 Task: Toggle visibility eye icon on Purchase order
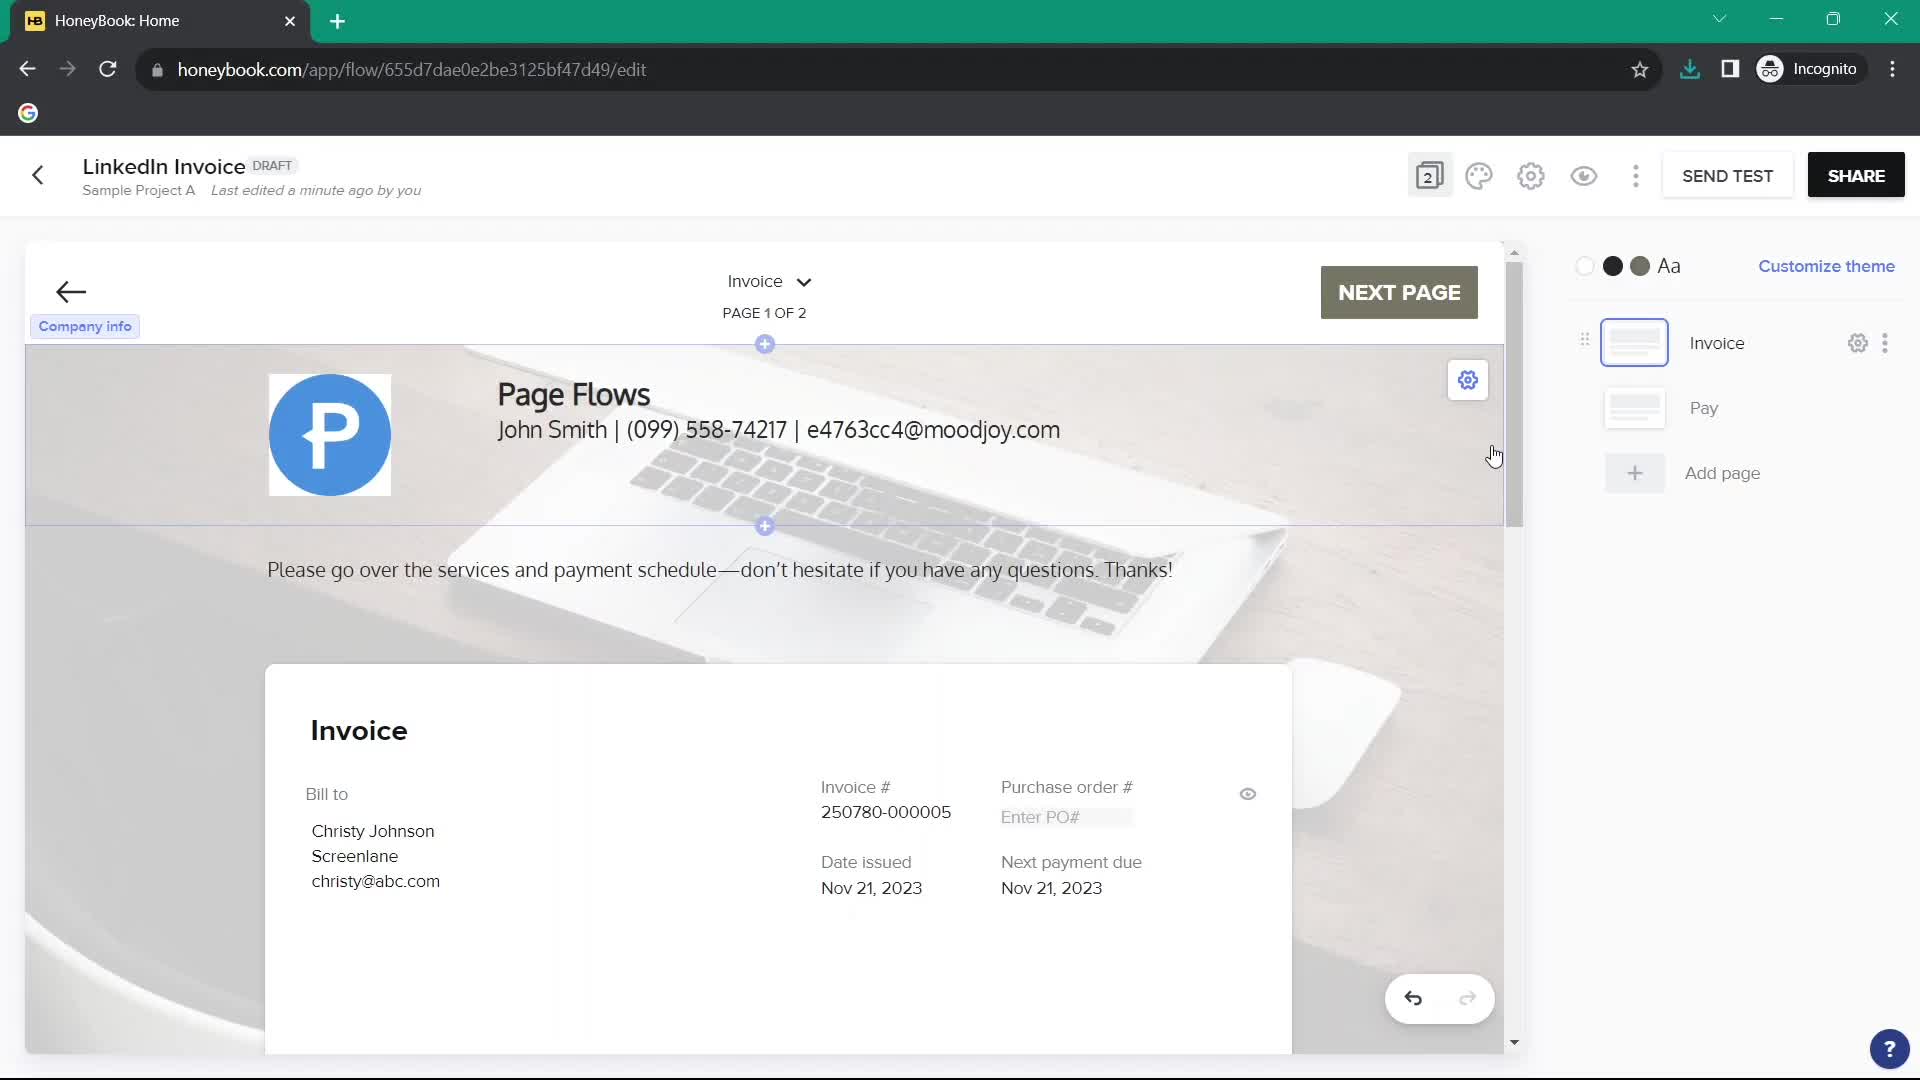point(1247,793)
